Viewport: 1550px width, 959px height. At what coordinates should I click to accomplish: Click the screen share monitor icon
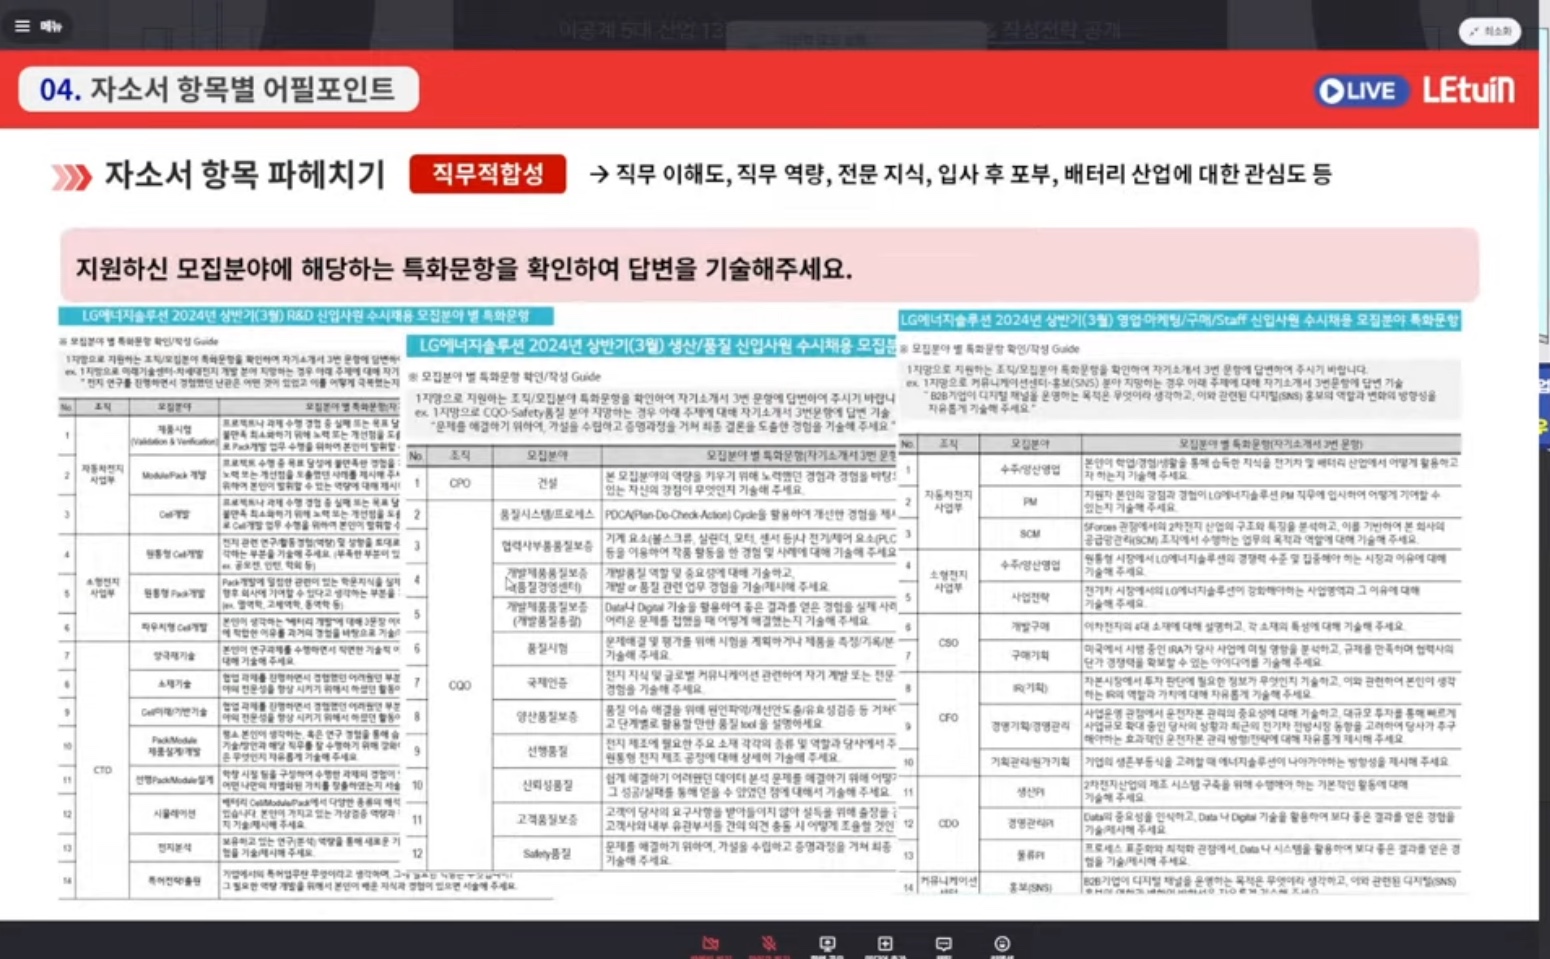(827, 944)
